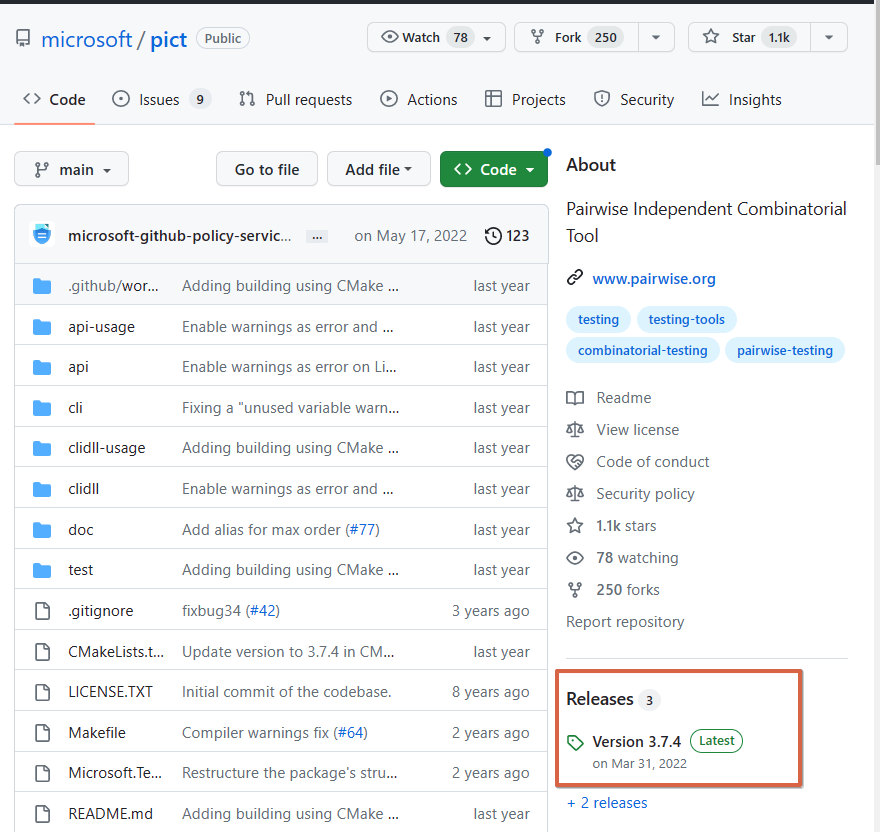View the 250 forks link
880x832 pixels.
tap(613, 590)
